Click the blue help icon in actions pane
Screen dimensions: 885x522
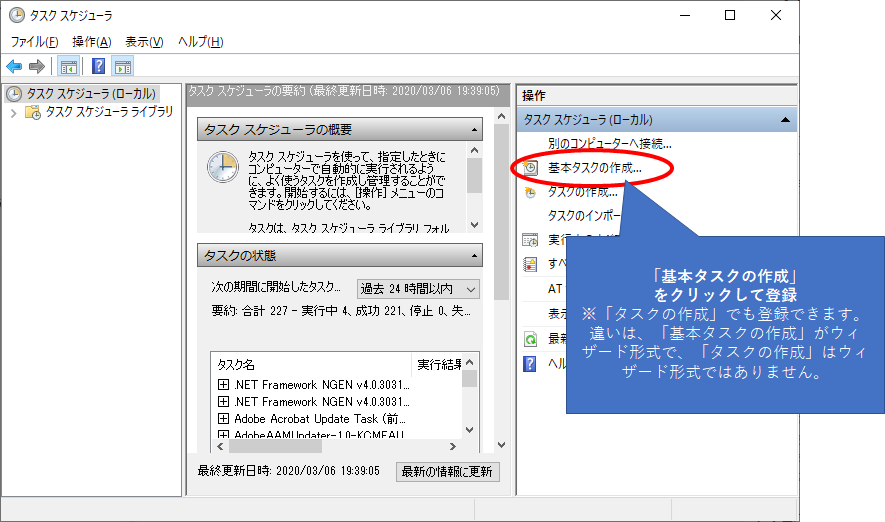click(x=530, y=363)
